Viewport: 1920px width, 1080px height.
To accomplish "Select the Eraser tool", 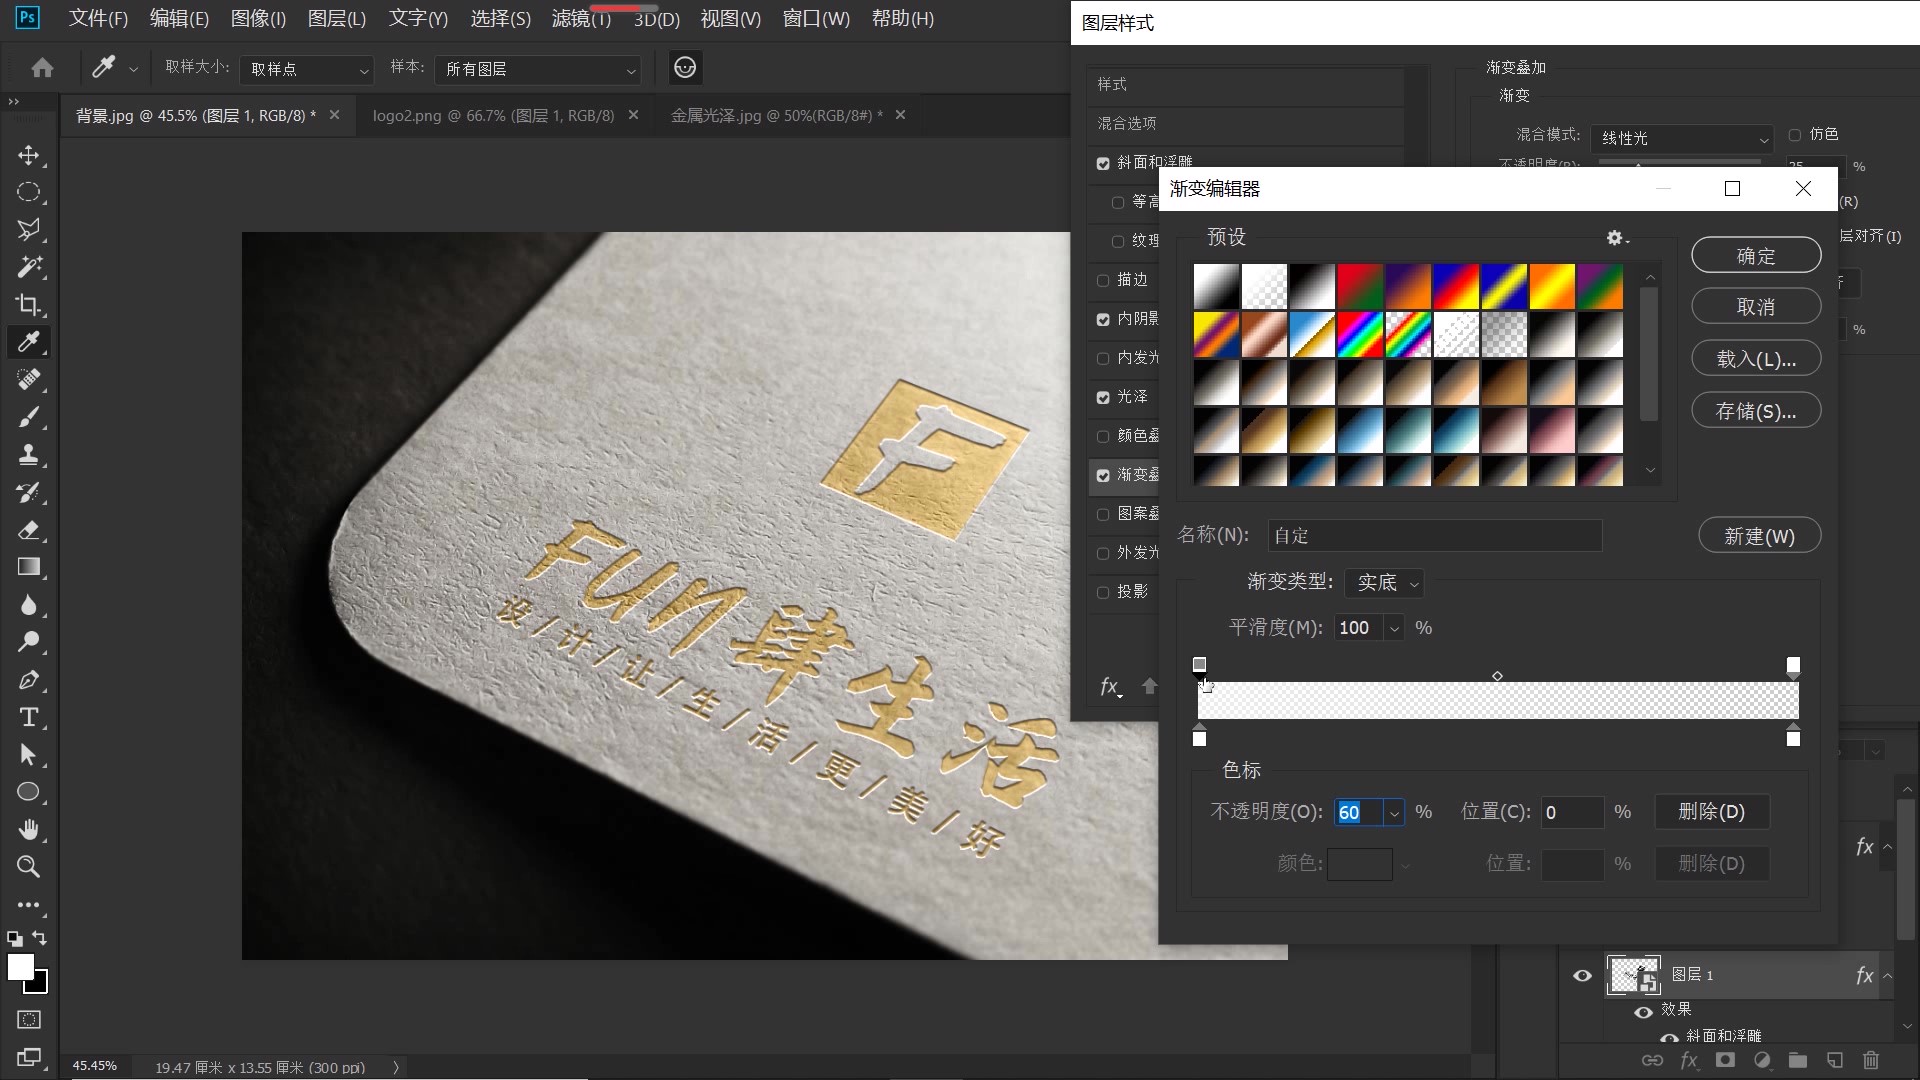I will [29, 531].
